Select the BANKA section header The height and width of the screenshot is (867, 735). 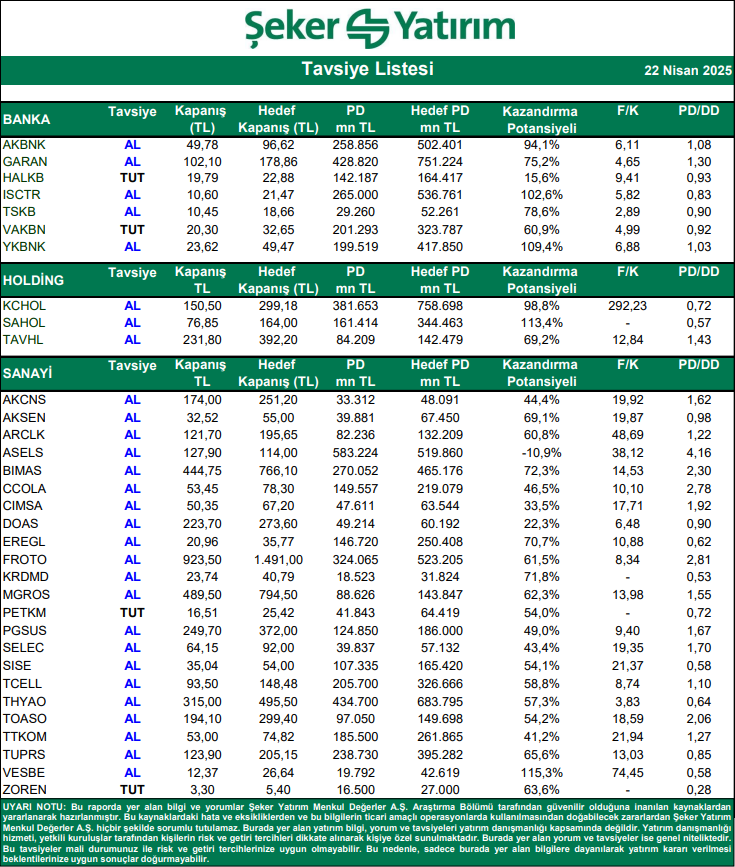[x=27, y=120]
